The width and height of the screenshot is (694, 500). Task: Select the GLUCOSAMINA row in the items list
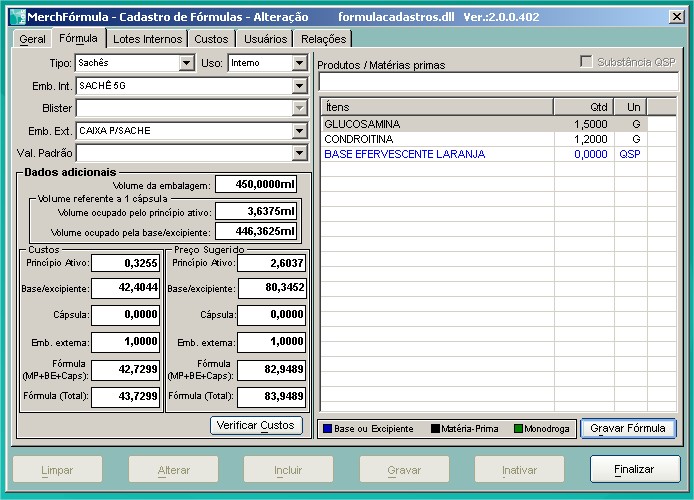(x=436, y=123)
